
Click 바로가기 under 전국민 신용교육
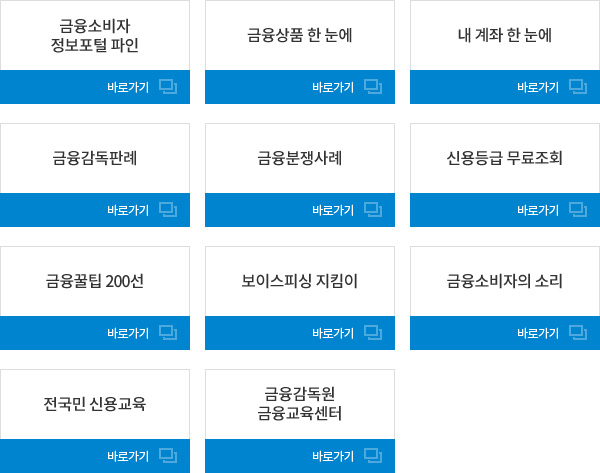[128, 456]
